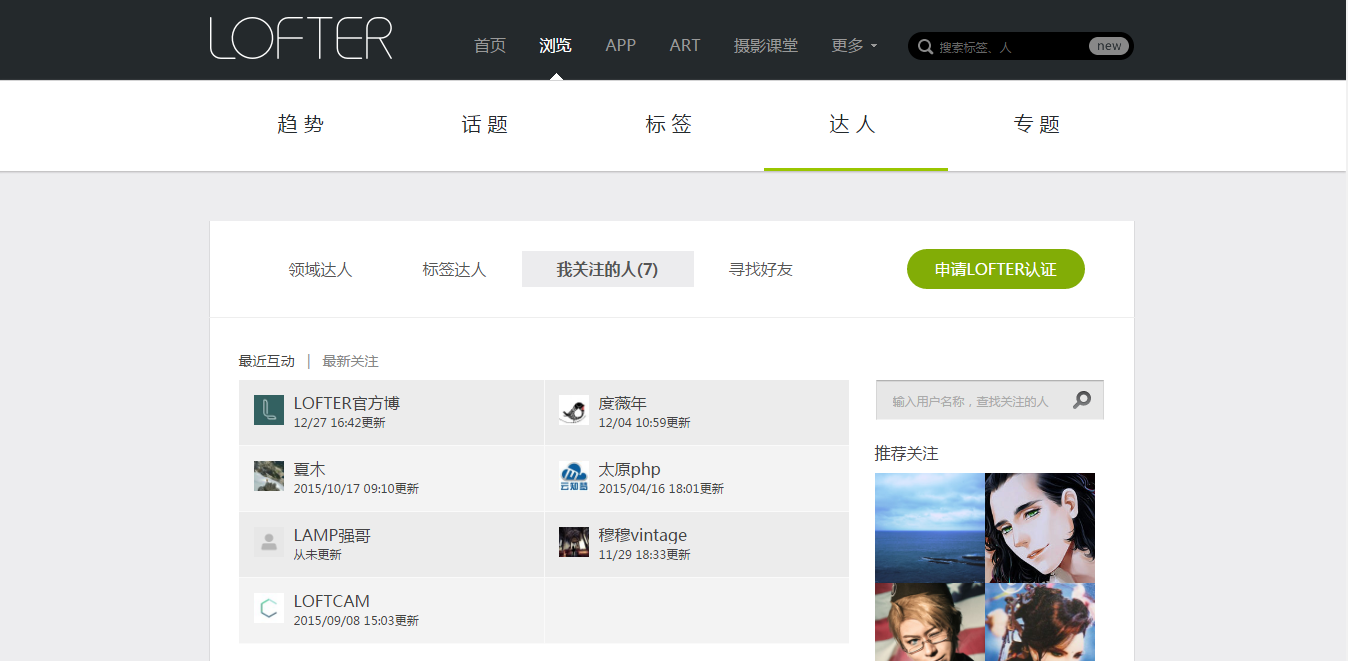Screen dimensions: 1348x661
Task: Click 2015/04/16 18:01更新 timestamp text
Action: pyautogui.click(x=661, y=489)
